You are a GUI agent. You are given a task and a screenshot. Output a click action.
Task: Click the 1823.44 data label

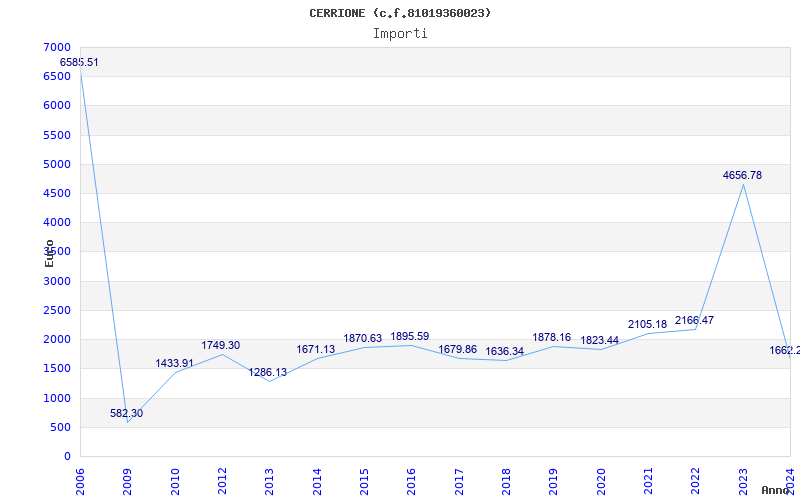click(x=599, y=340)
